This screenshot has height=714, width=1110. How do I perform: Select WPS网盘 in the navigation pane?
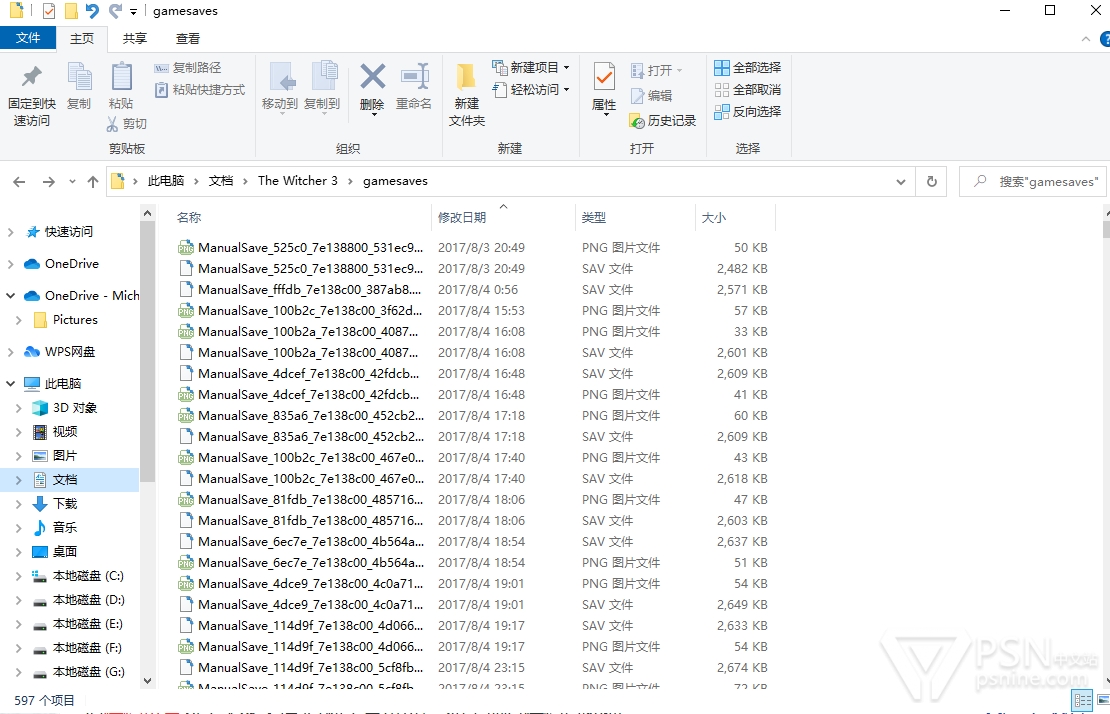(x=69, y=352)
